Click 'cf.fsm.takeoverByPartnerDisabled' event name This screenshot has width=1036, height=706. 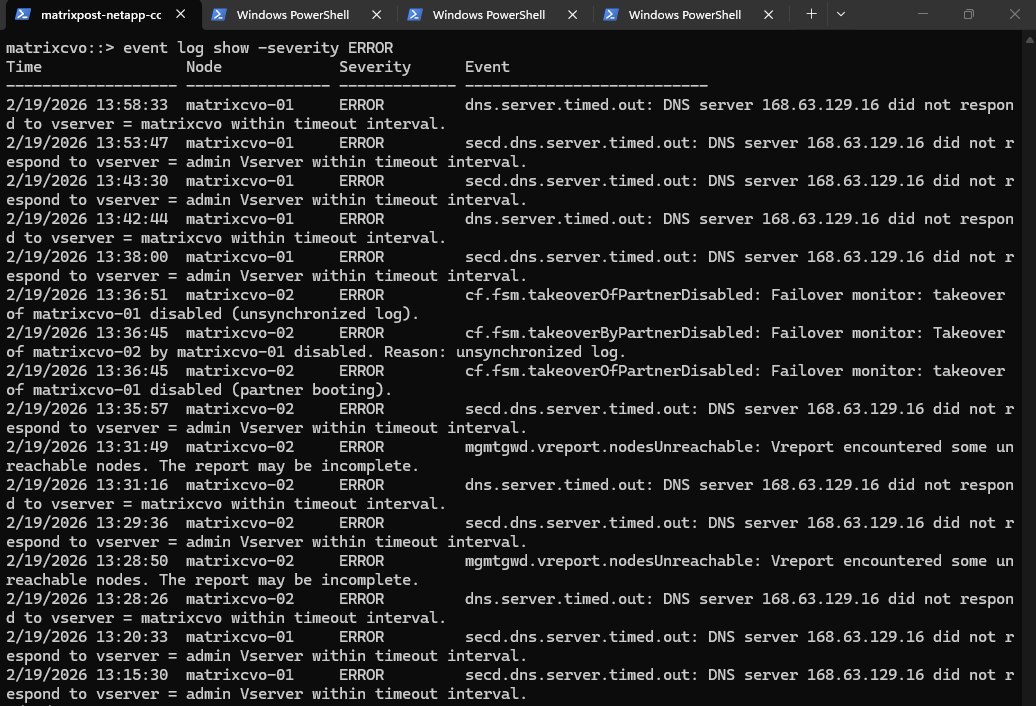609,333
